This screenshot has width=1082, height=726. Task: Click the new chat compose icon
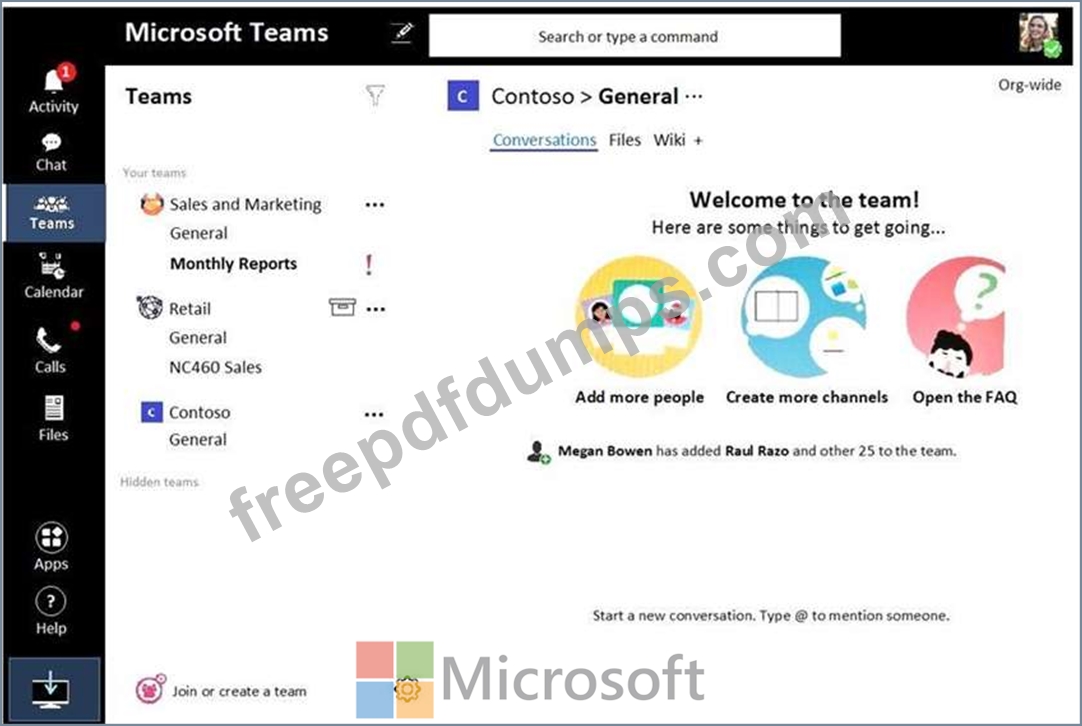click(402, 32)
